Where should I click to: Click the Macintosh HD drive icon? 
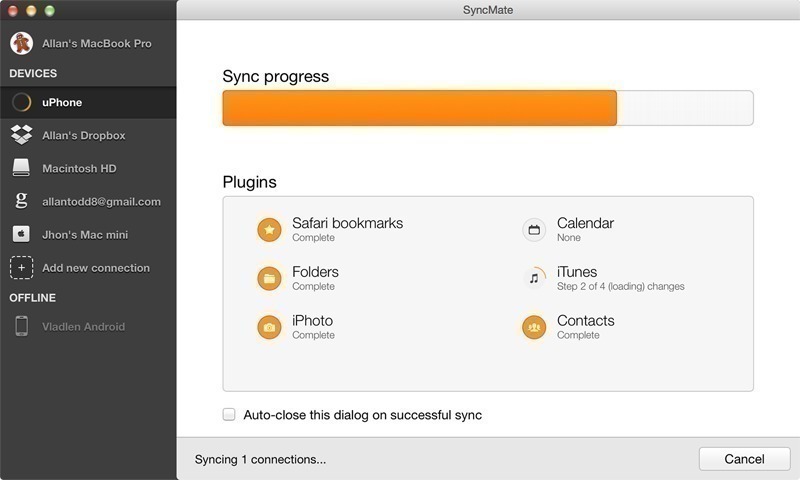click(22, 168)
